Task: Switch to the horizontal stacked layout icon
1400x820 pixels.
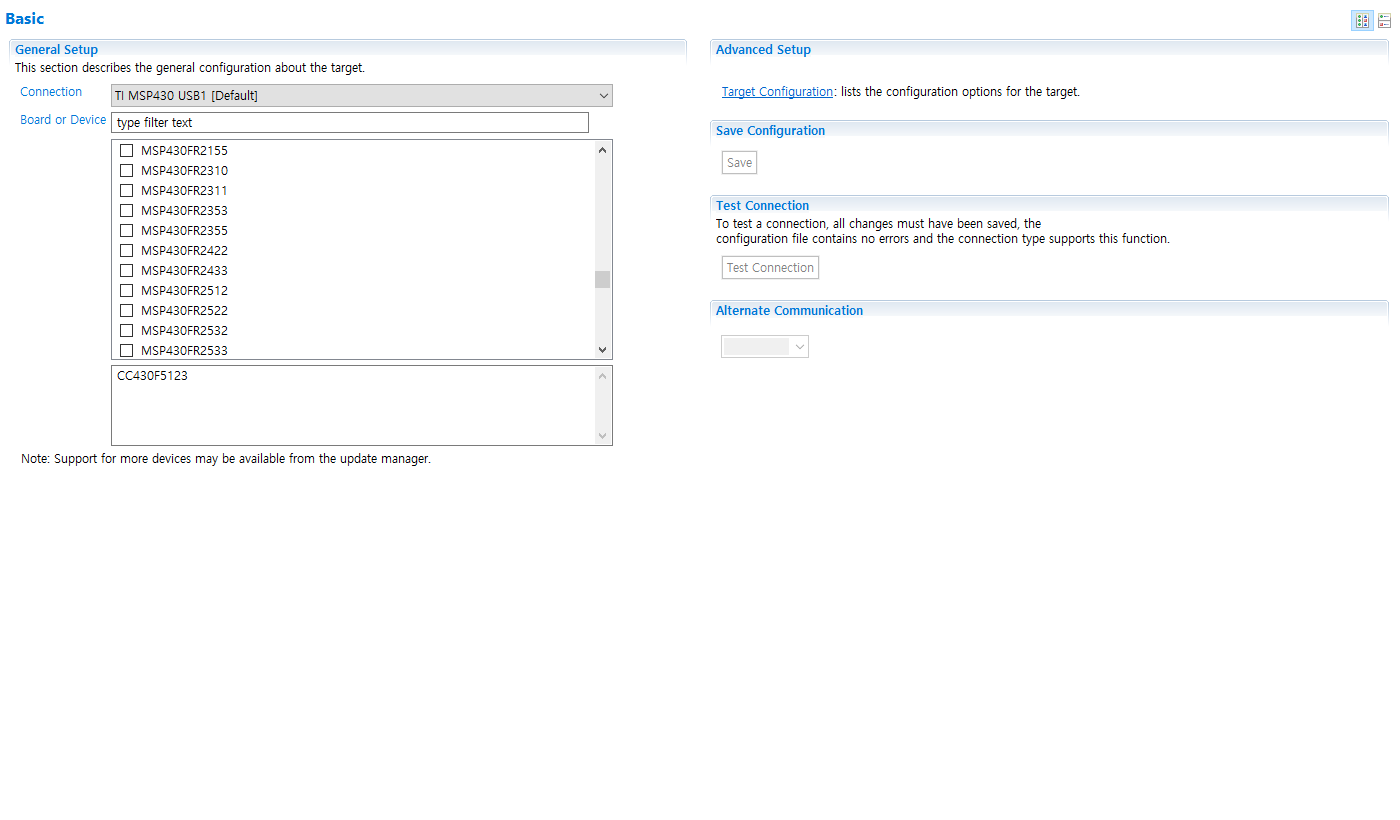Action: pyautogui.click(x=1385, y=20)
